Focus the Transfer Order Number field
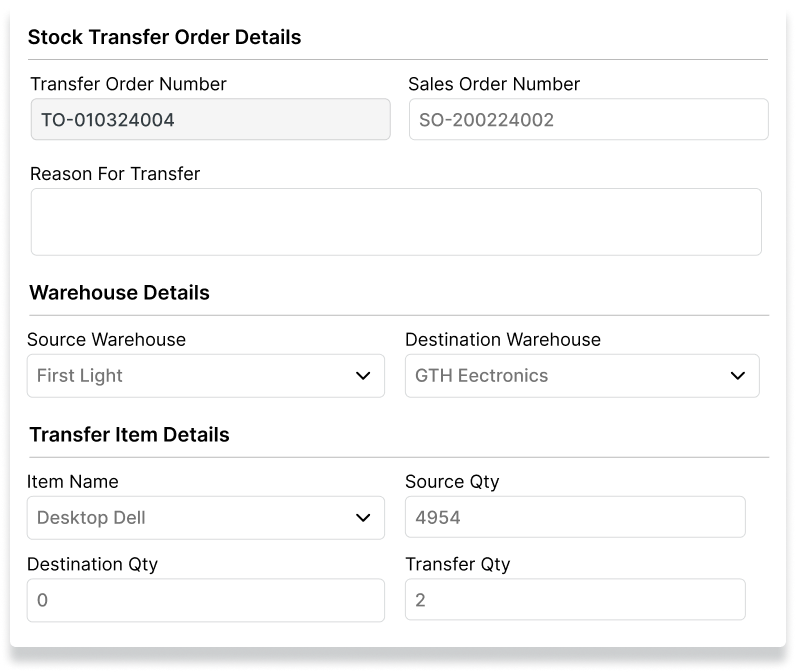This screenshot has width=796, height=672. tap(210, 120)
